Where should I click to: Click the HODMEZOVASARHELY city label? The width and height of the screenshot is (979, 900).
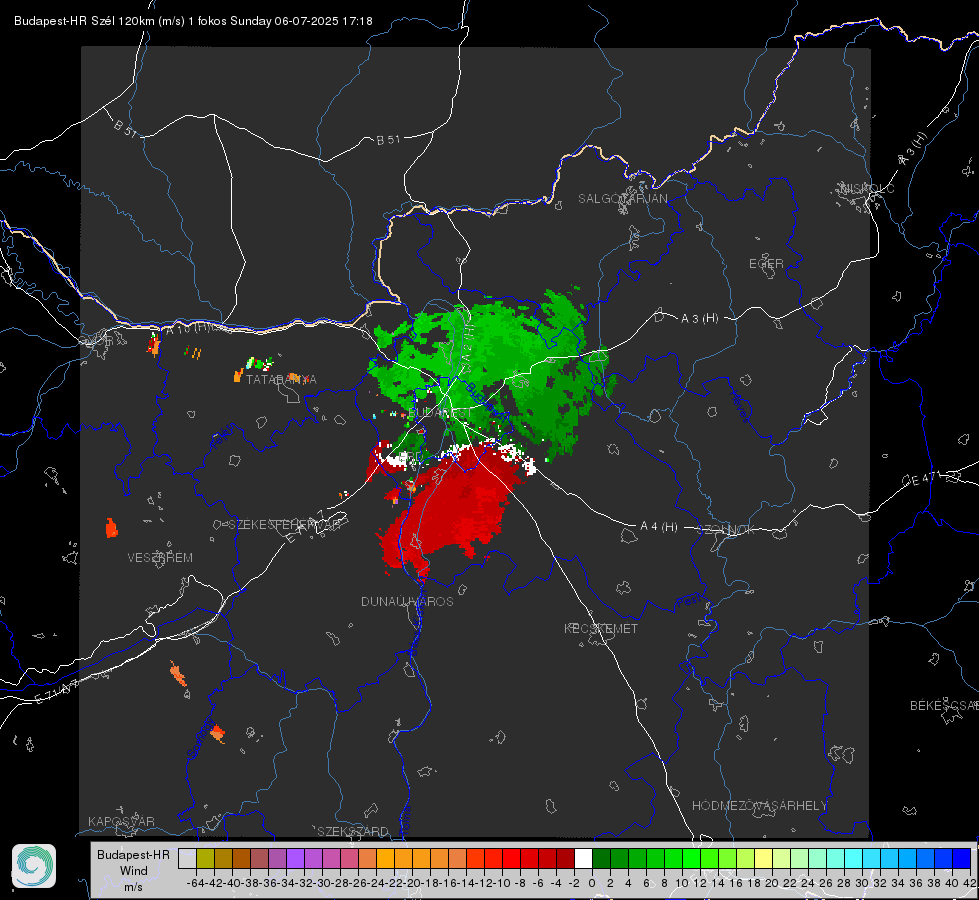click(759, 806)
